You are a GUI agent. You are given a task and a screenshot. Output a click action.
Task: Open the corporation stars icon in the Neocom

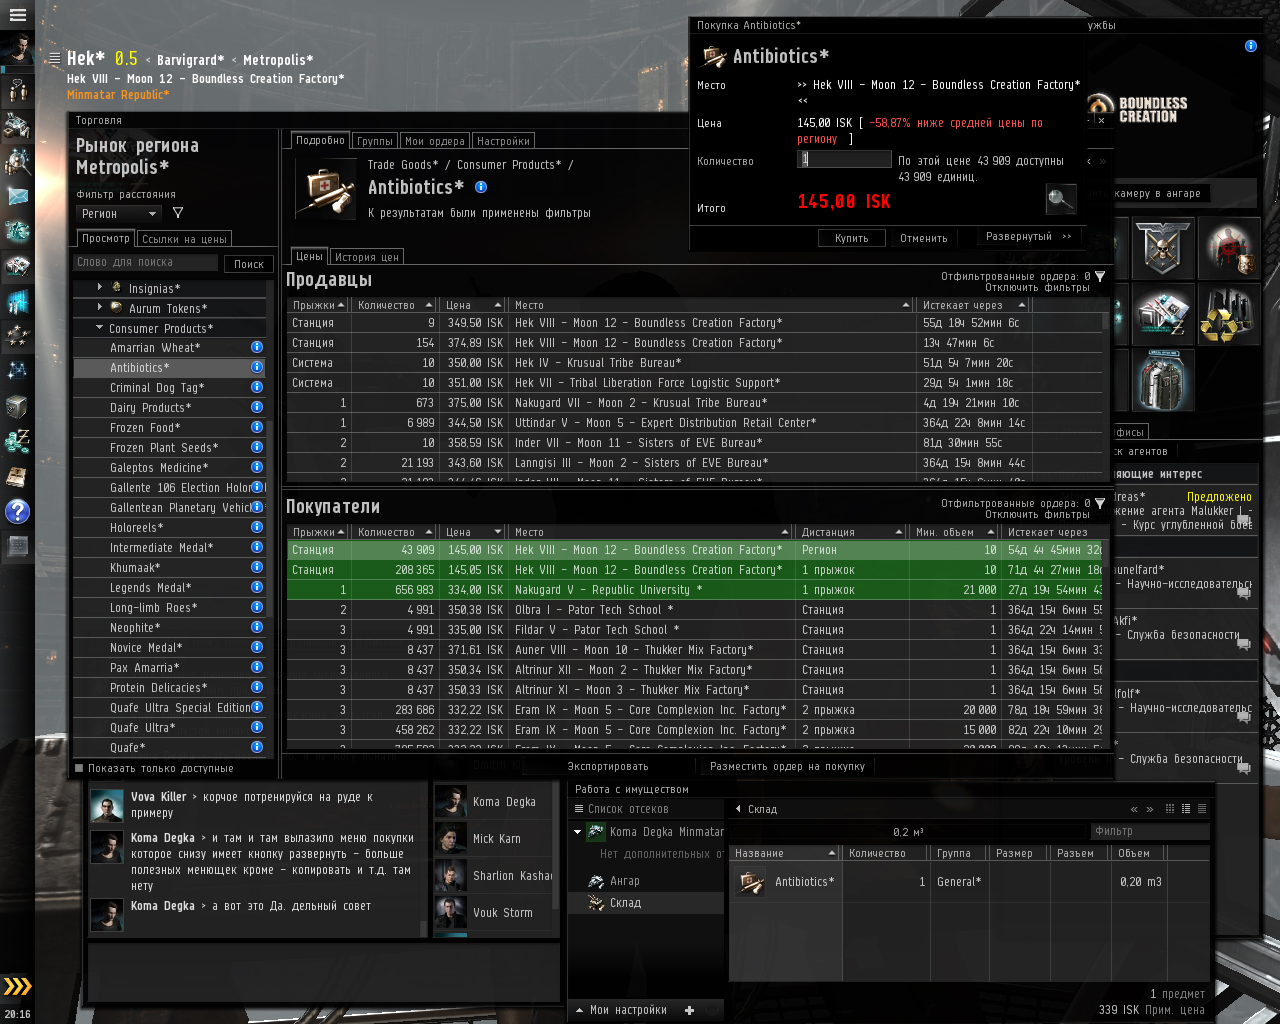coord(18,336)
